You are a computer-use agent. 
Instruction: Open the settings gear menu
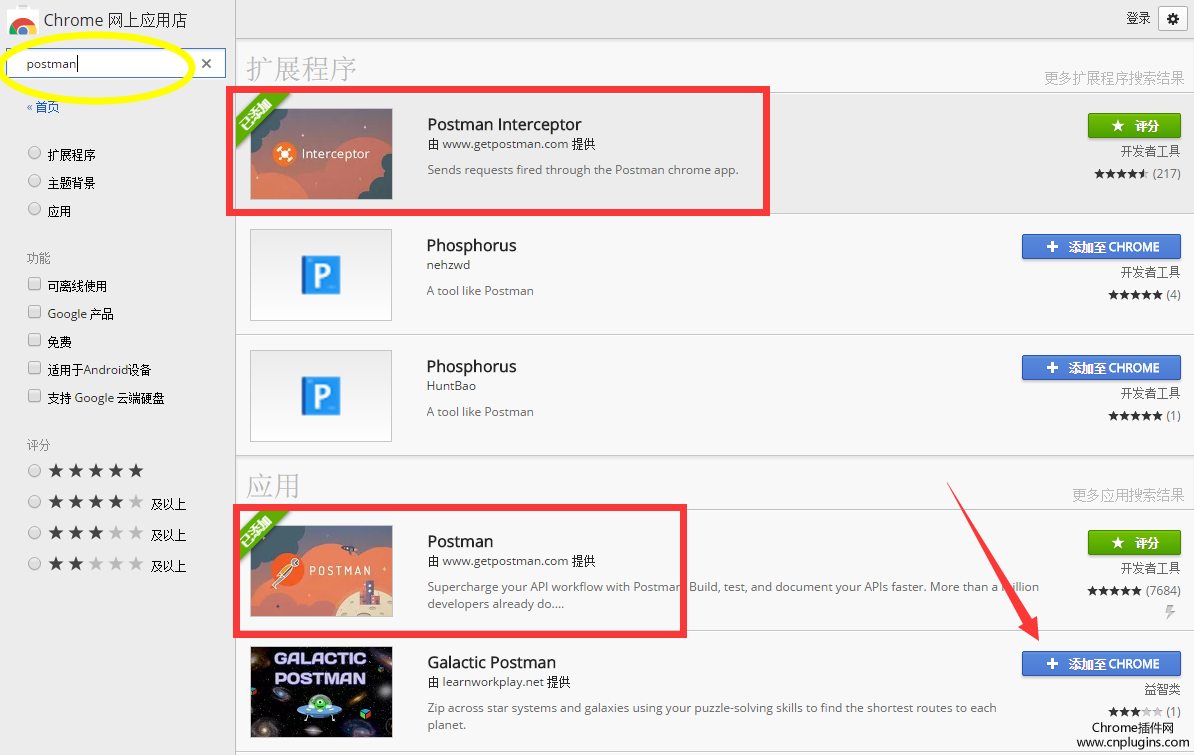coord(1172,19)
